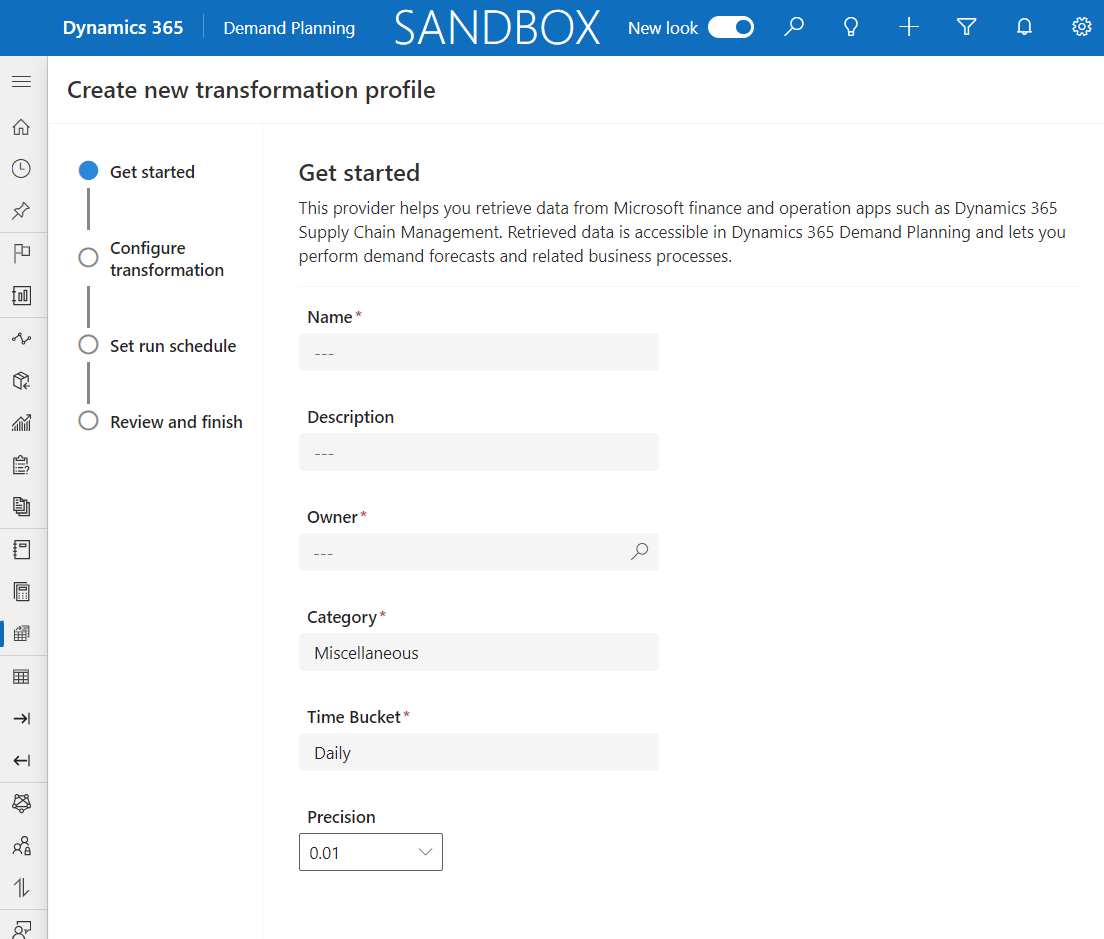Open notifications bell icon
The height and width of the screenshot is (939, 1104).
1024,27
